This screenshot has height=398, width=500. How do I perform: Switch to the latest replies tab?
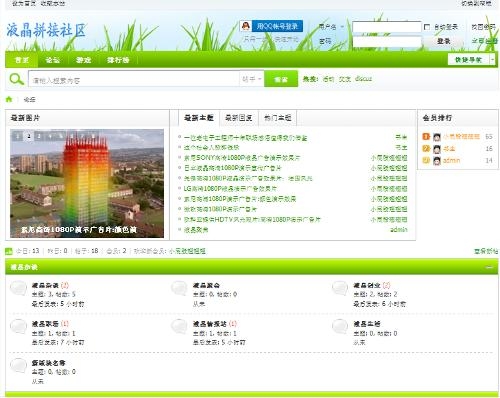239,118
